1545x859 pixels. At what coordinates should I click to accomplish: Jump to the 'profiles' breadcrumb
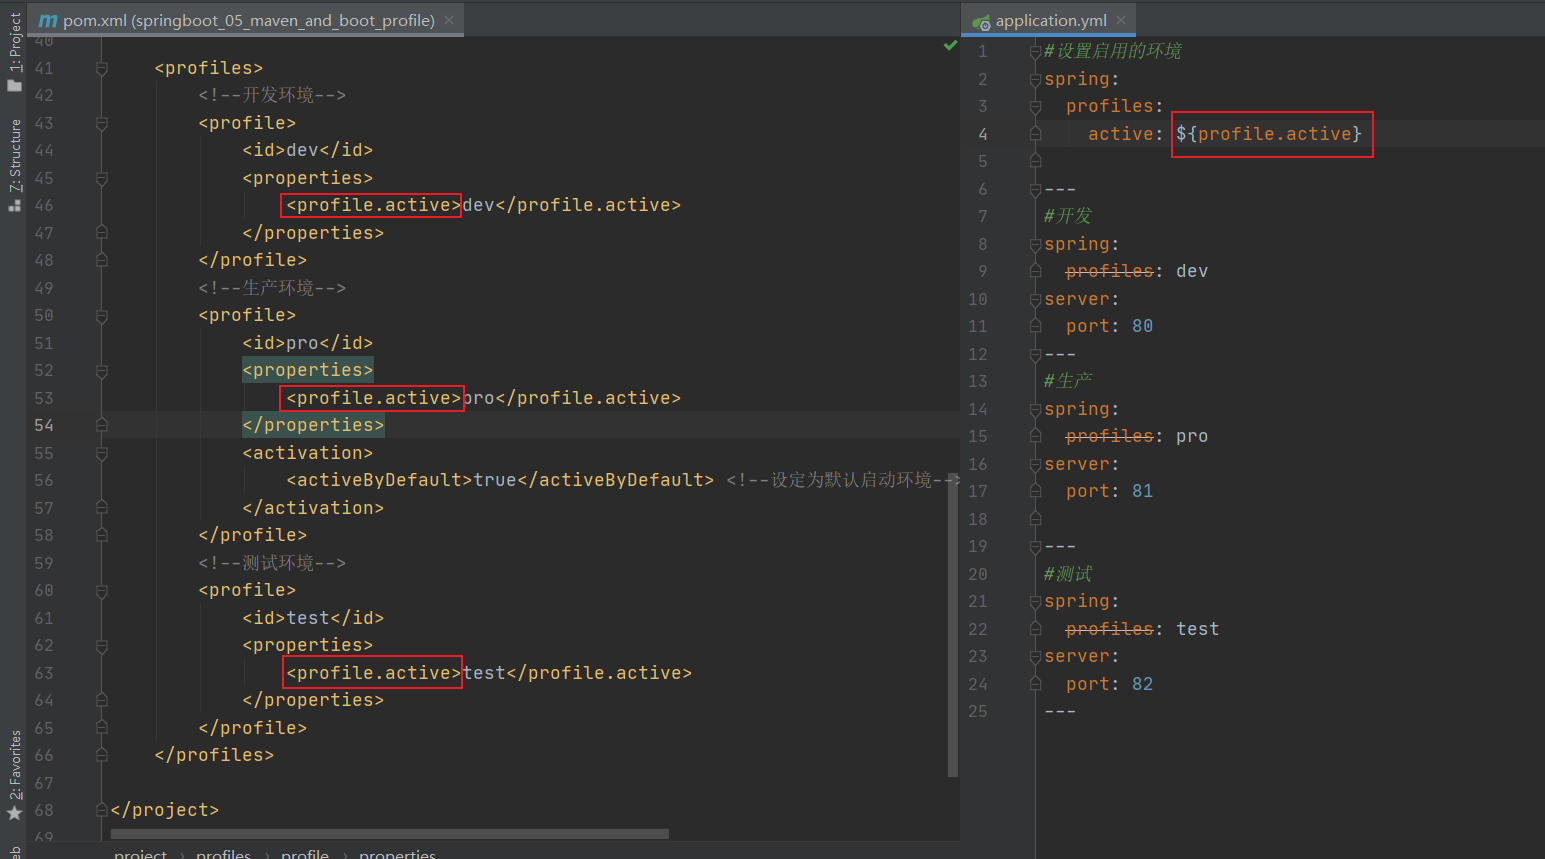click(223, 853)
